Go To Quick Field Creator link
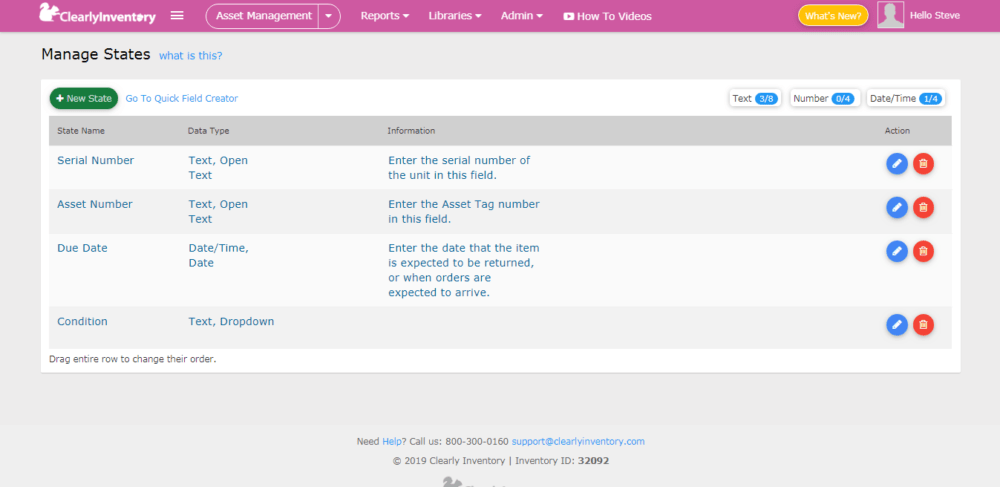Viewport: 1000px width, 487px height. pyautogui.click(x=182, y=98)
